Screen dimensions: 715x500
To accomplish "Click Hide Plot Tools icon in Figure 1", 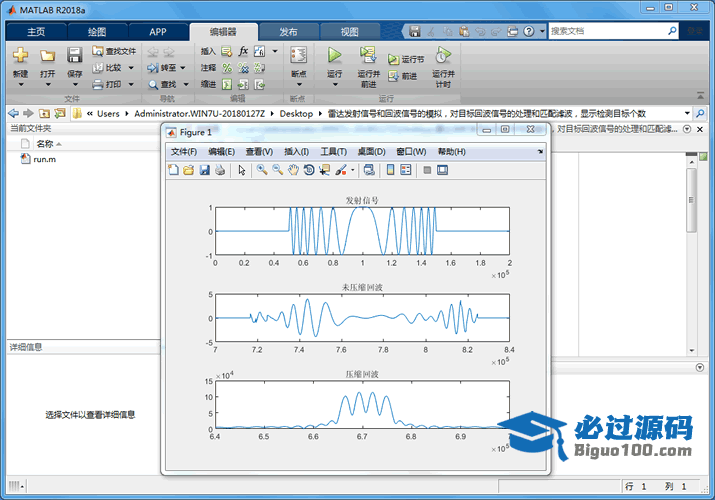I will pyautogui.click(x=427, y=170).
